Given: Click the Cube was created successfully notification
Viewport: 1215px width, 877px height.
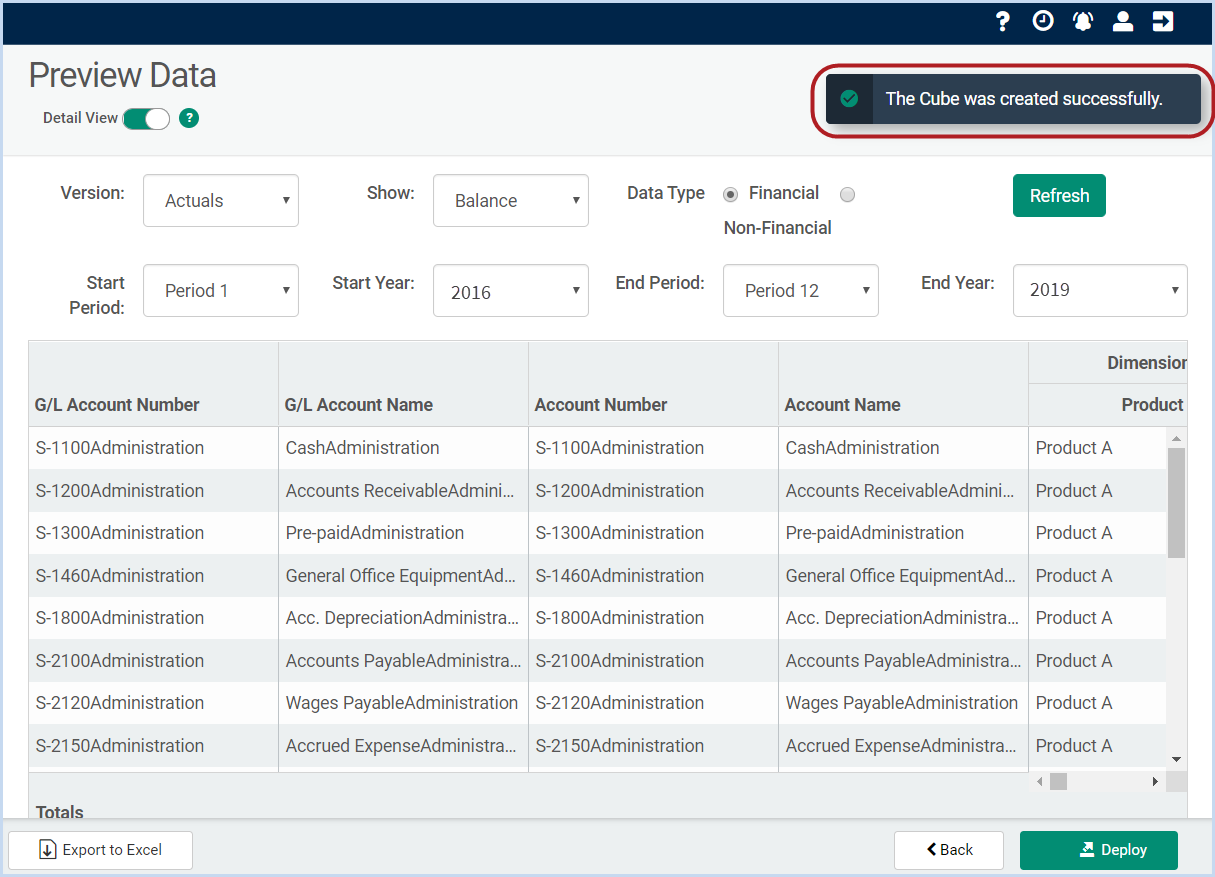Looking at the screenshot, I should click(1013, 99).
